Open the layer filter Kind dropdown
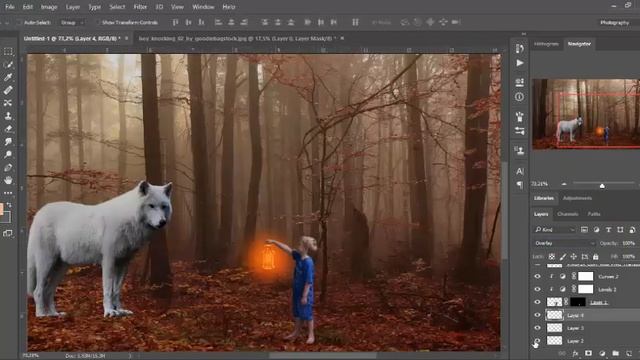 (555, 230)
